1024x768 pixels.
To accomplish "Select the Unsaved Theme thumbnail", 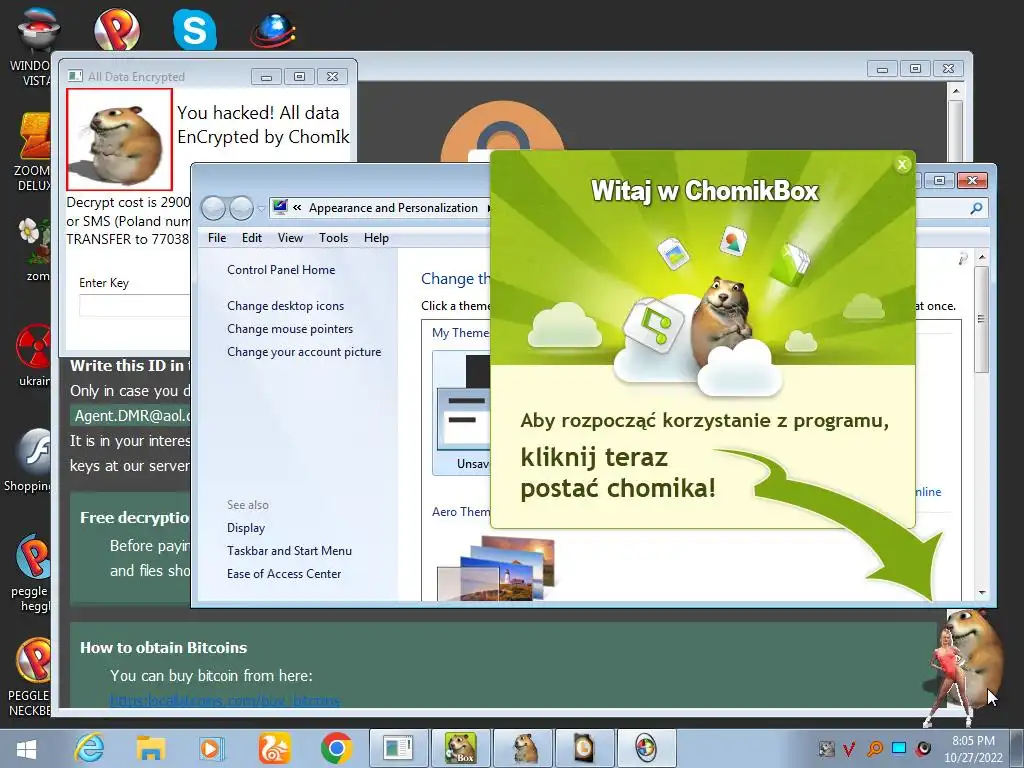I will click(x=462, y=412).
